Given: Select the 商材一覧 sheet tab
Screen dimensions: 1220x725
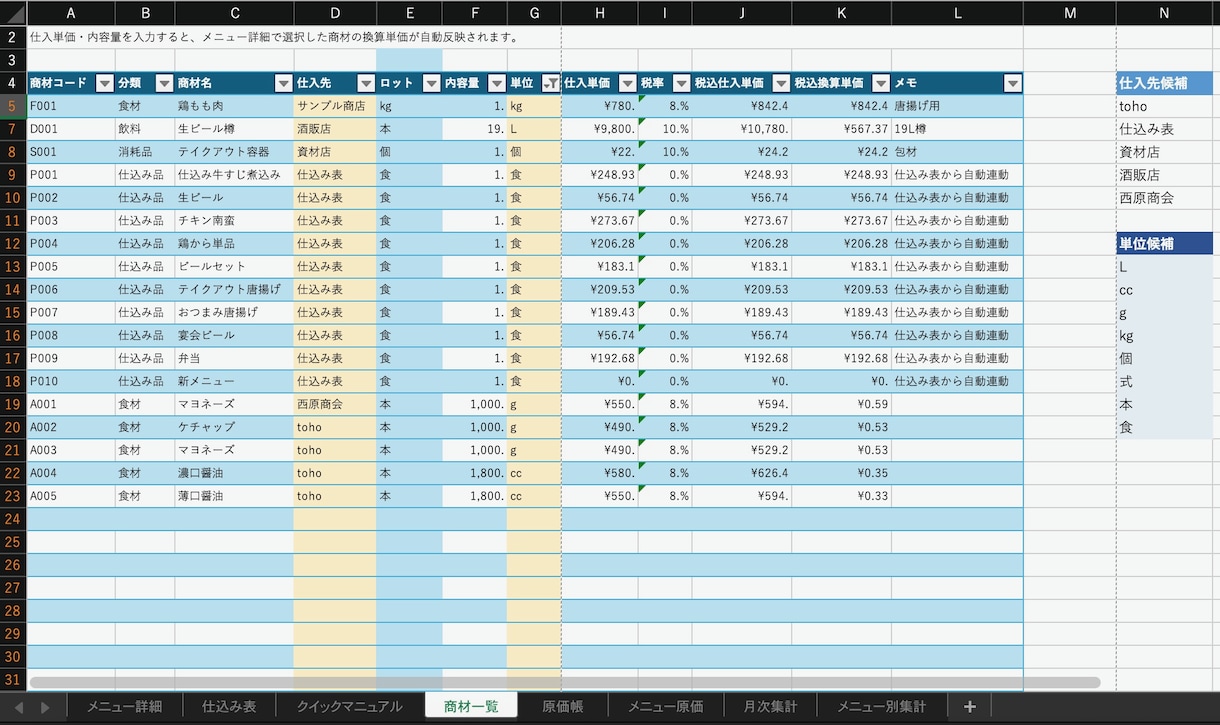Looking at the screenshot, I should [471, 706].
